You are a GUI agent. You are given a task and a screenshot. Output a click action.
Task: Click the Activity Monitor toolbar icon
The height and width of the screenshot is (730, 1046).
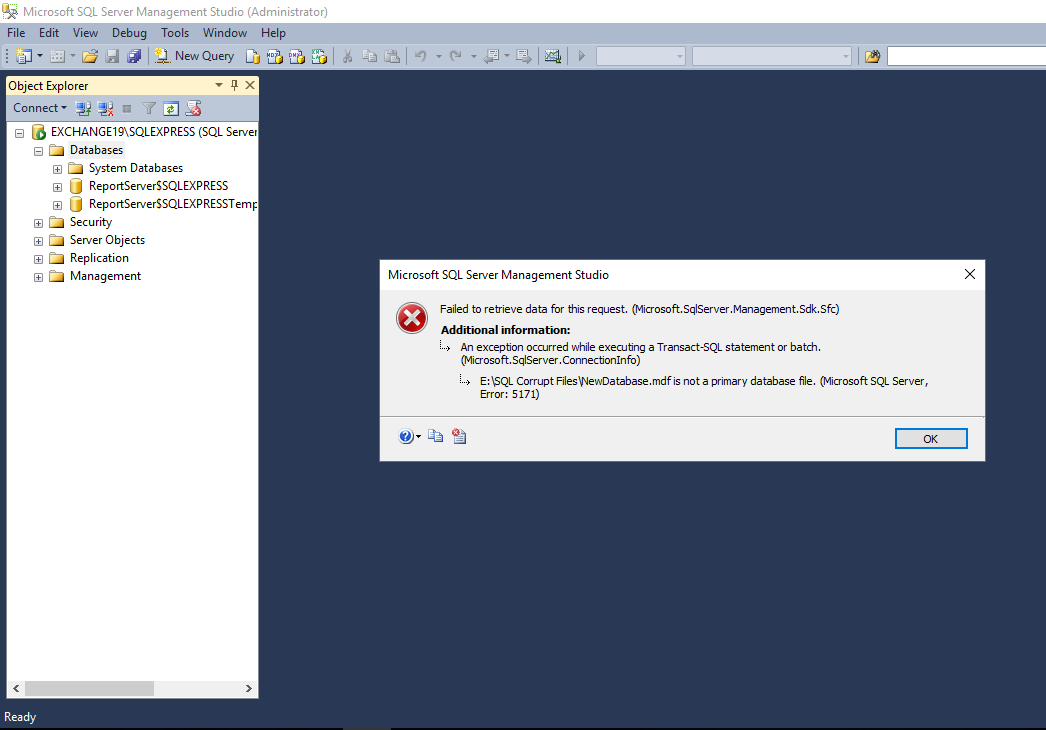[x=552, y=56]
